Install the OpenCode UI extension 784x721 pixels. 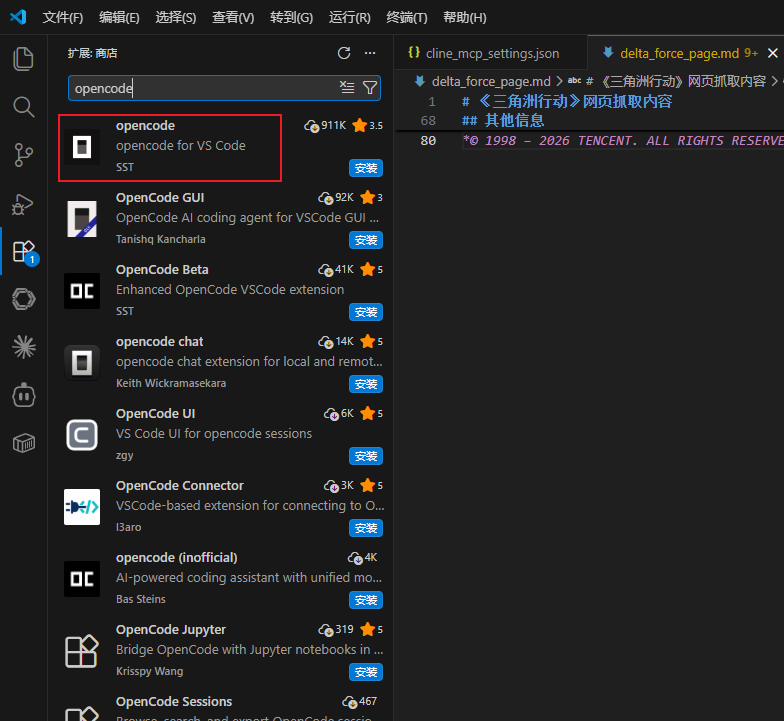366,456
